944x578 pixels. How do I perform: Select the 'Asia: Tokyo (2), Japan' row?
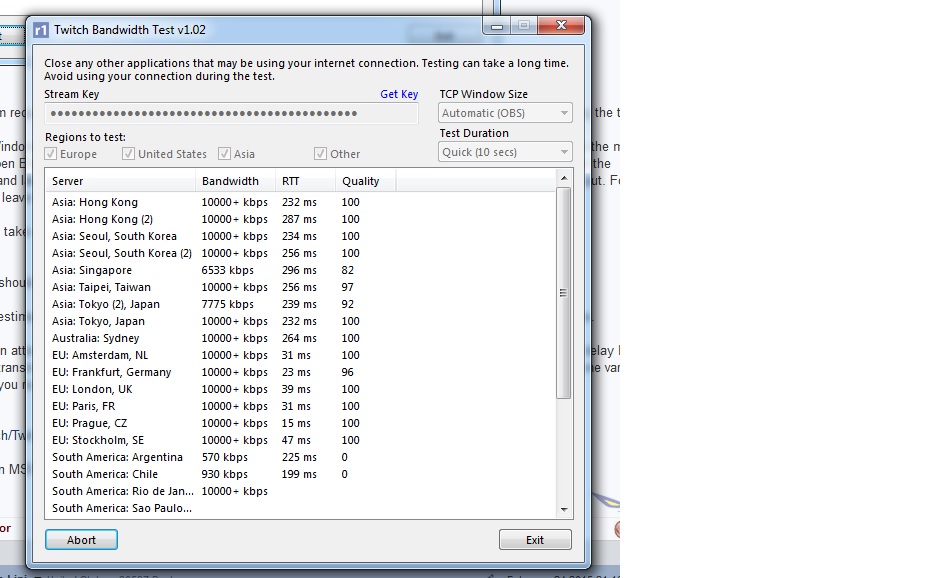pyautogui.click(x=301, y=304)
